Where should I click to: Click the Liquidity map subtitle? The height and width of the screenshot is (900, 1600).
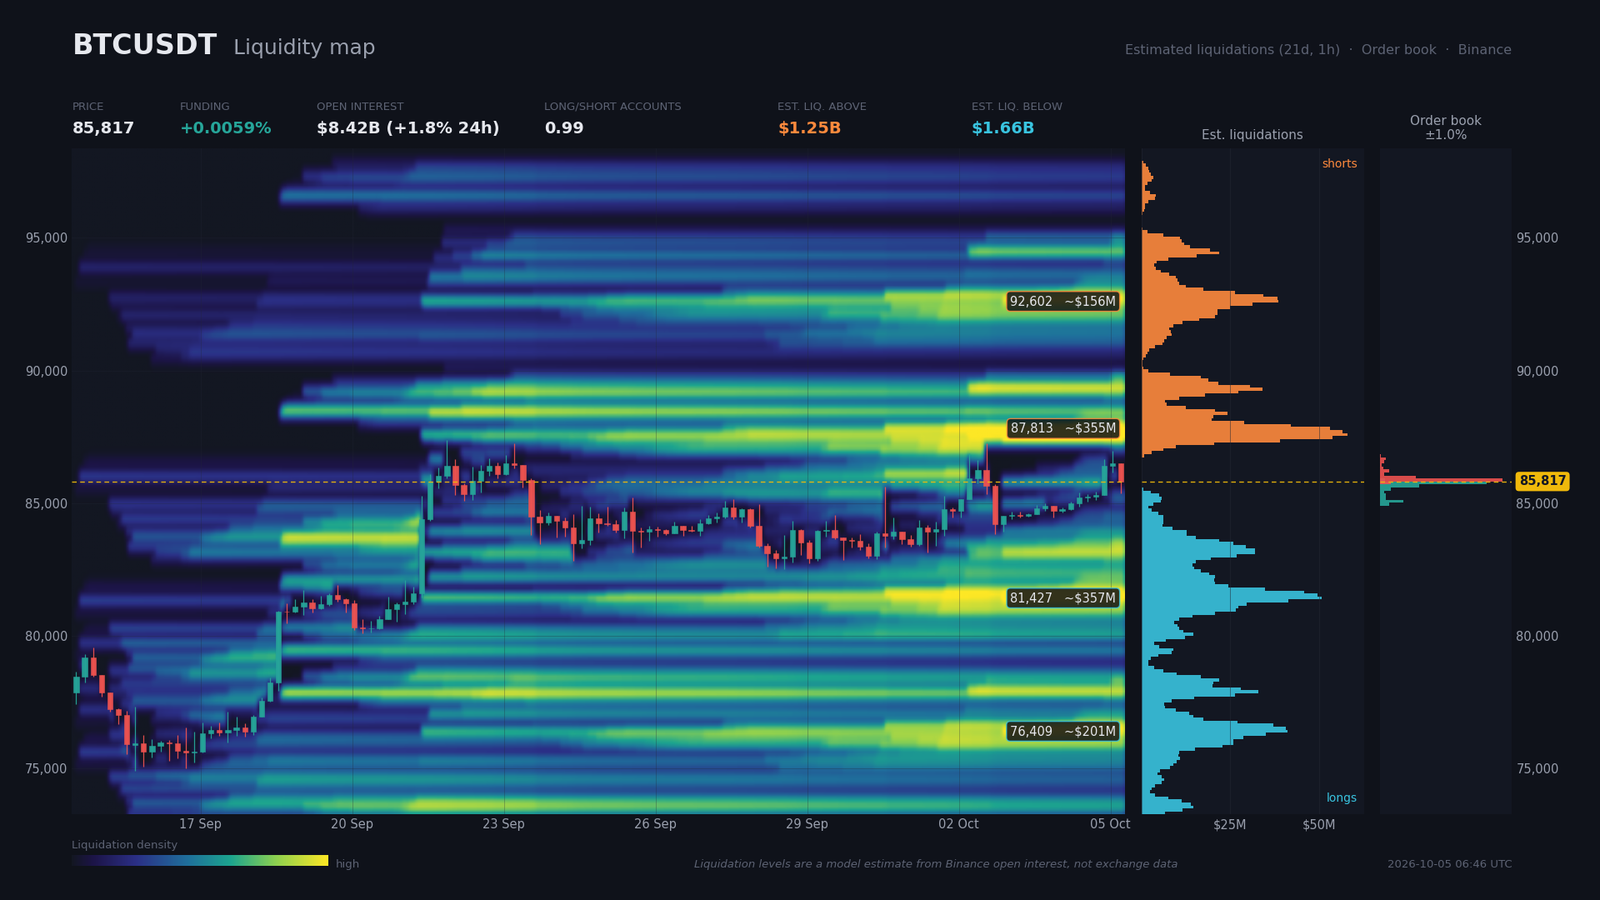coord(304,47)
